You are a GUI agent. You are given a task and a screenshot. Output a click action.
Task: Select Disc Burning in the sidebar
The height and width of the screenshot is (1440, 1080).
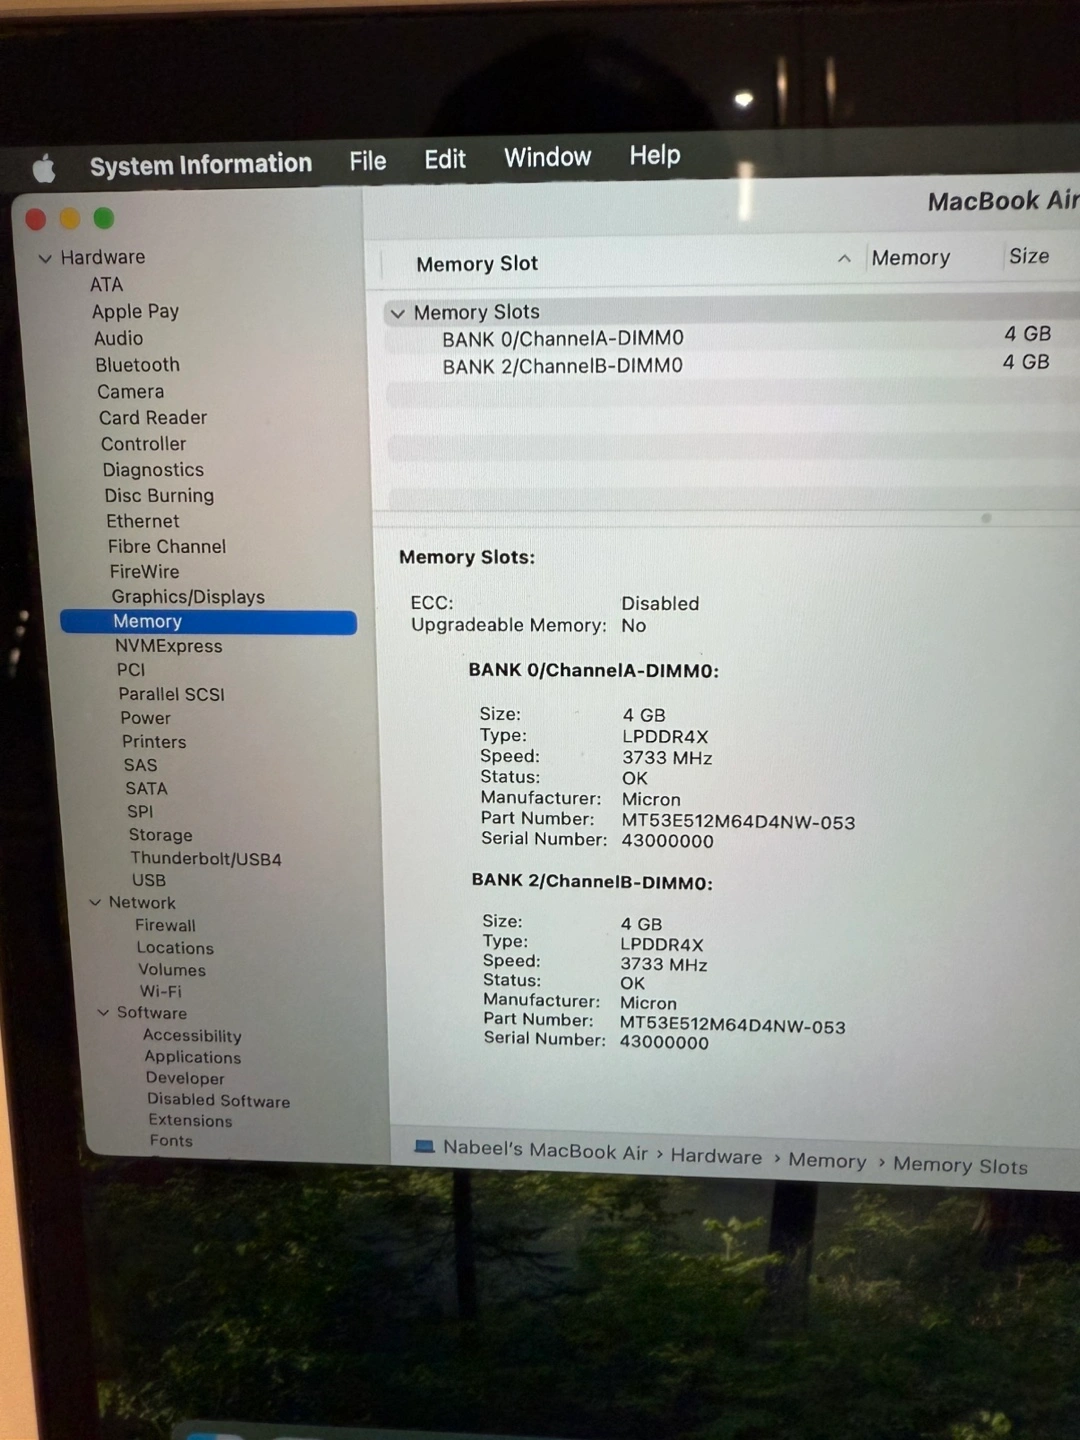[x=159, y=496]
